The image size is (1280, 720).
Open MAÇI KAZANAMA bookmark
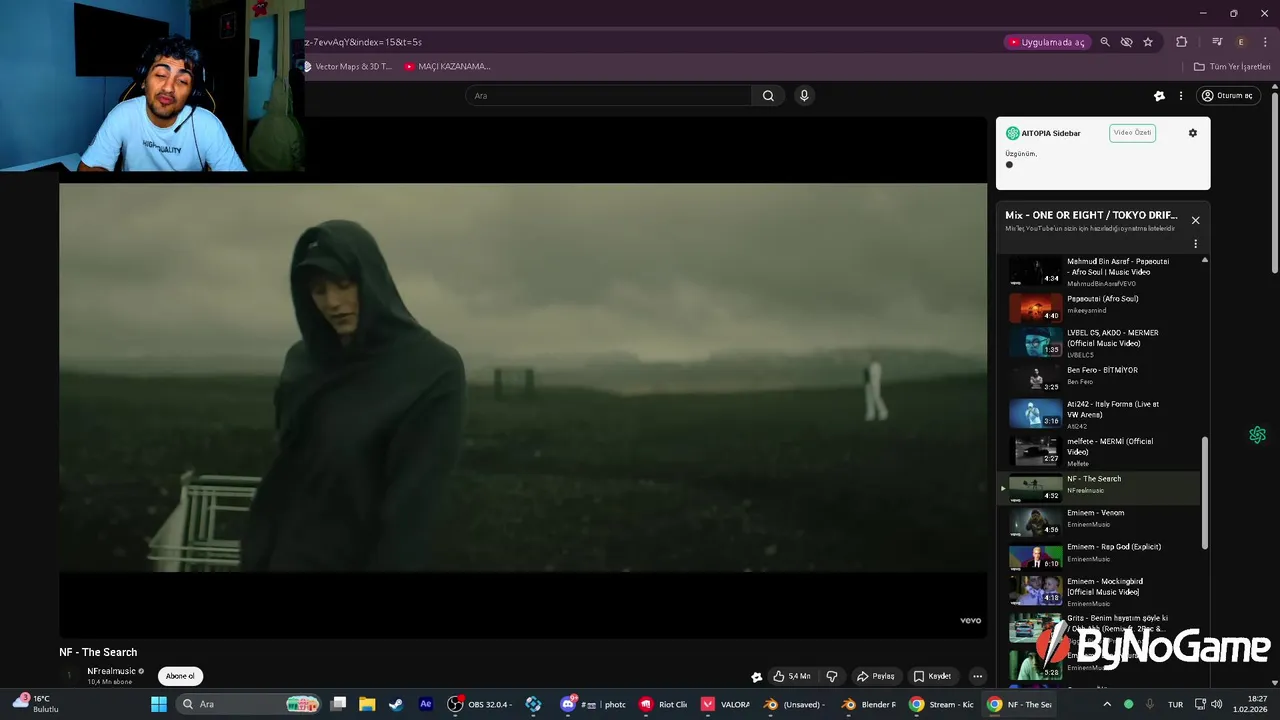coord(447,67)
